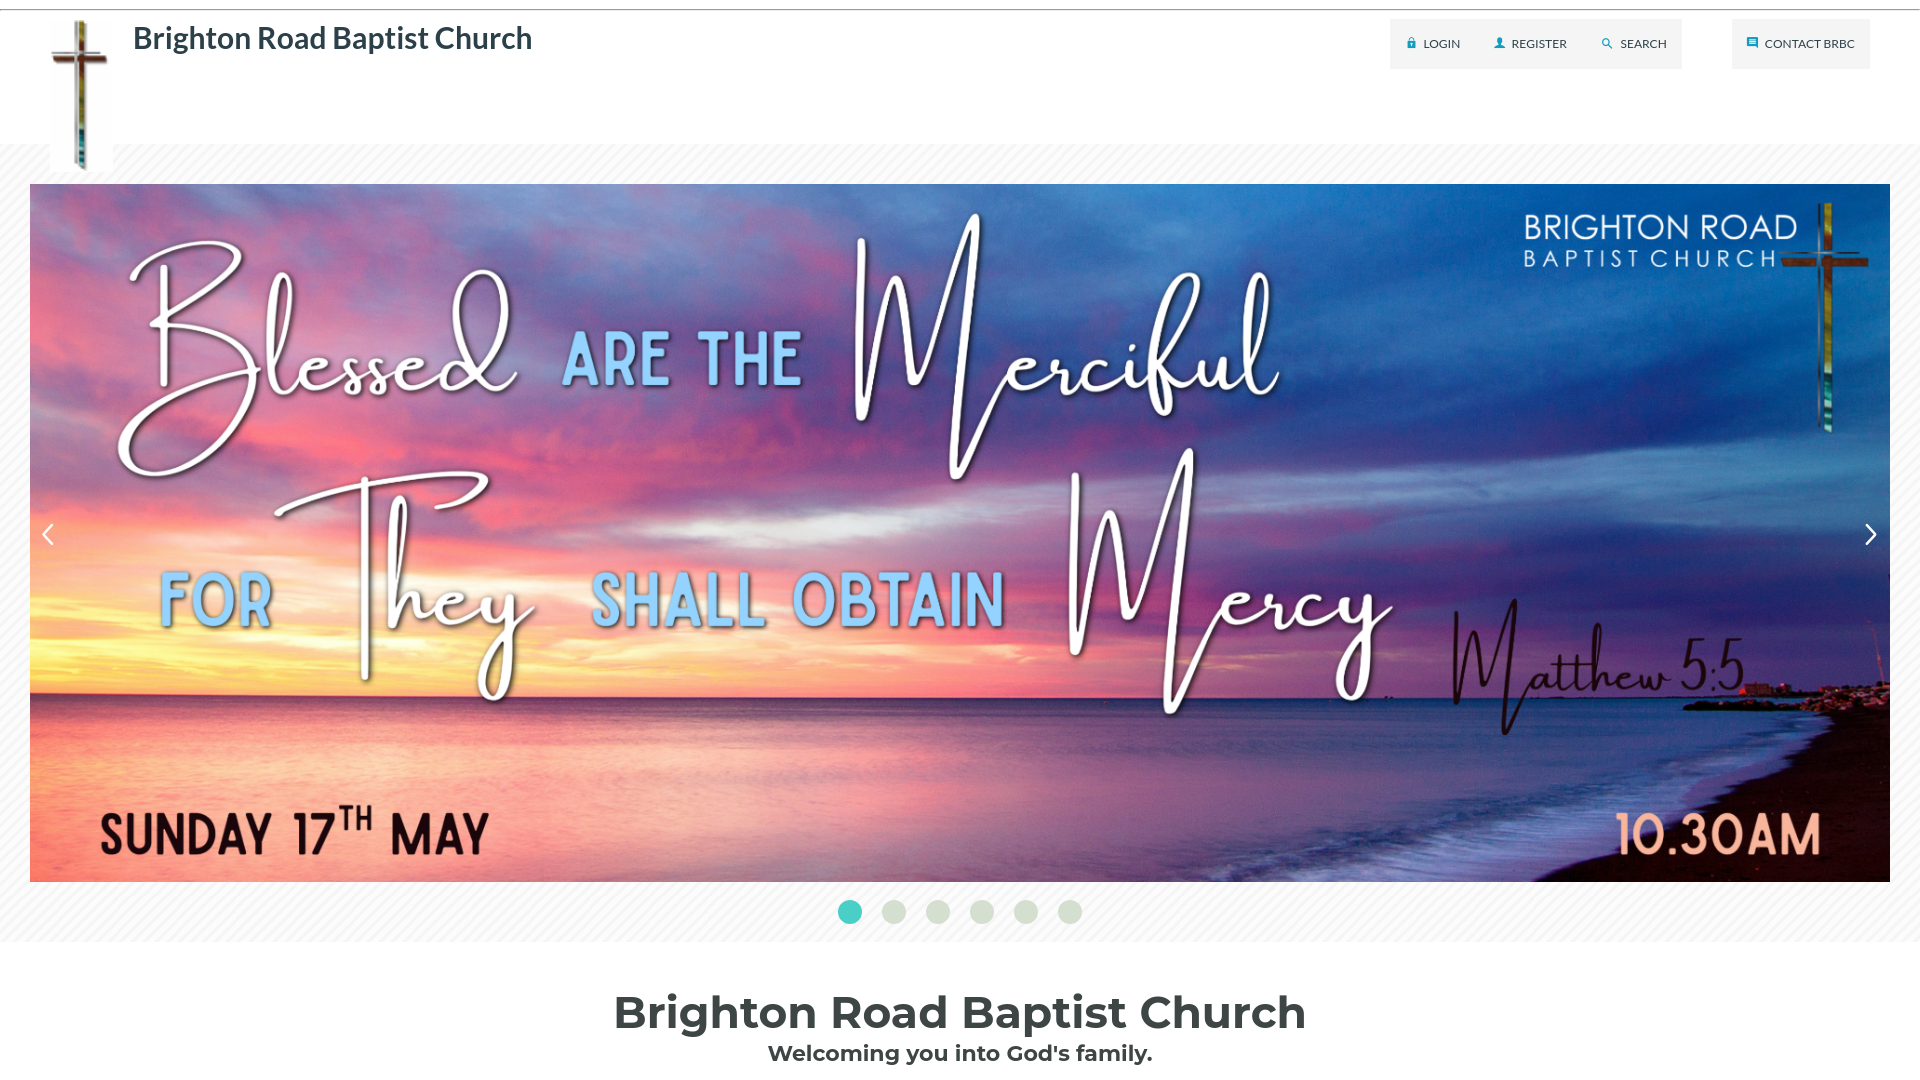
Task: Select the first carousel dot
Action: point(850,912)
